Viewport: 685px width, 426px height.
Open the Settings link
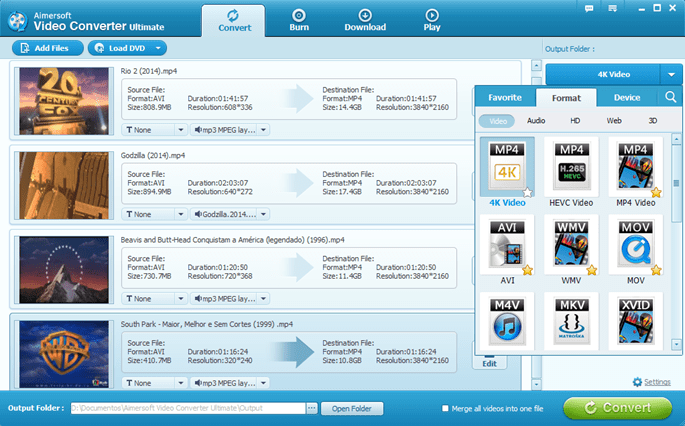point(657,382)
